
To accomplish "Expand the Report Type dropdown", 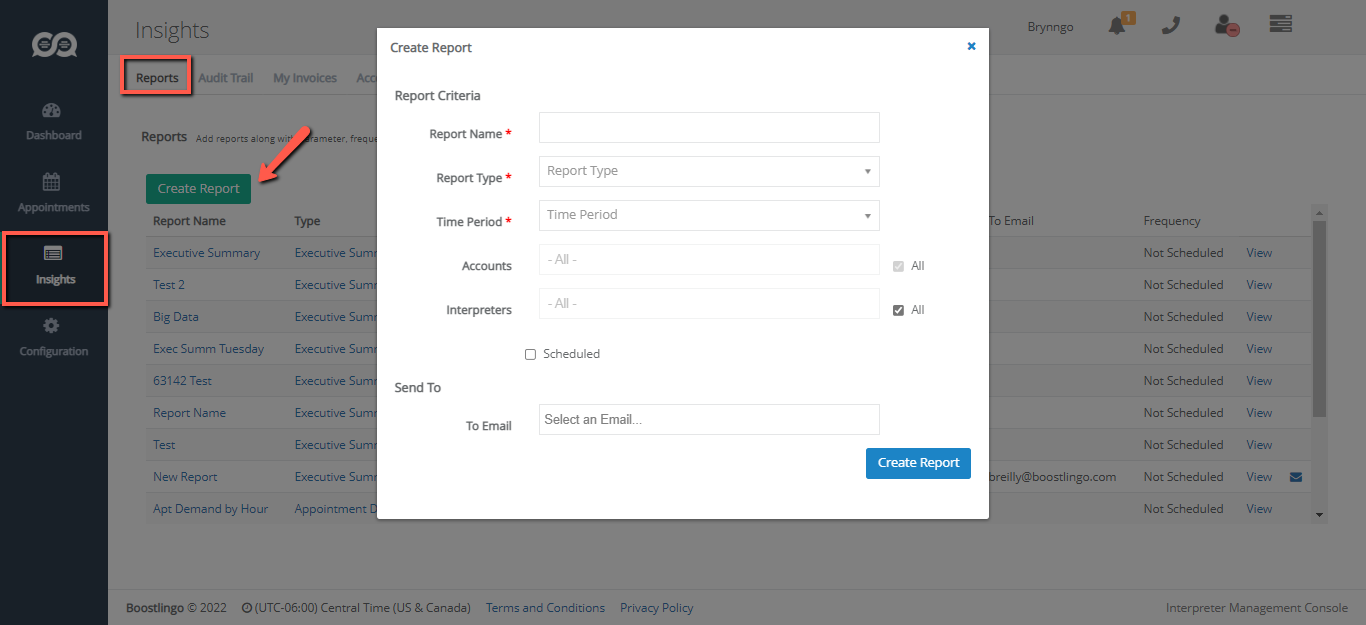I will point(709,171).
